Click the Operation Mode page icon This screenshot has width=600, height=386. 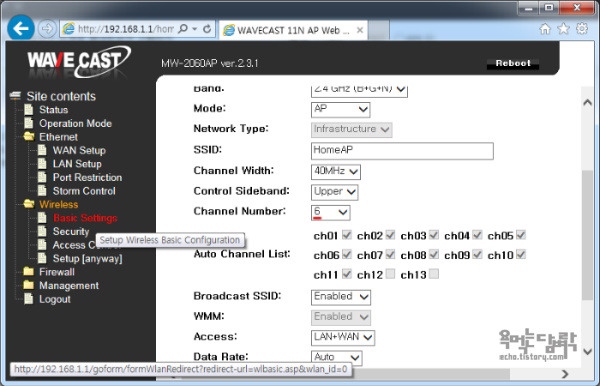[29, 123]
